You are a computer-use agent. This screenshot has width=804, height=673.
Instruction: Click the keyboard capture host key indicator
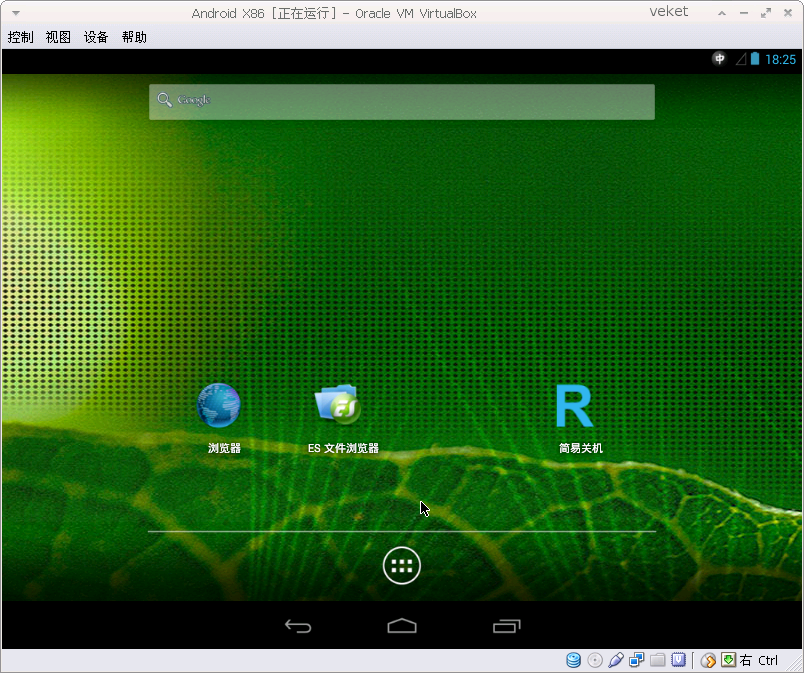click(729, 660)
